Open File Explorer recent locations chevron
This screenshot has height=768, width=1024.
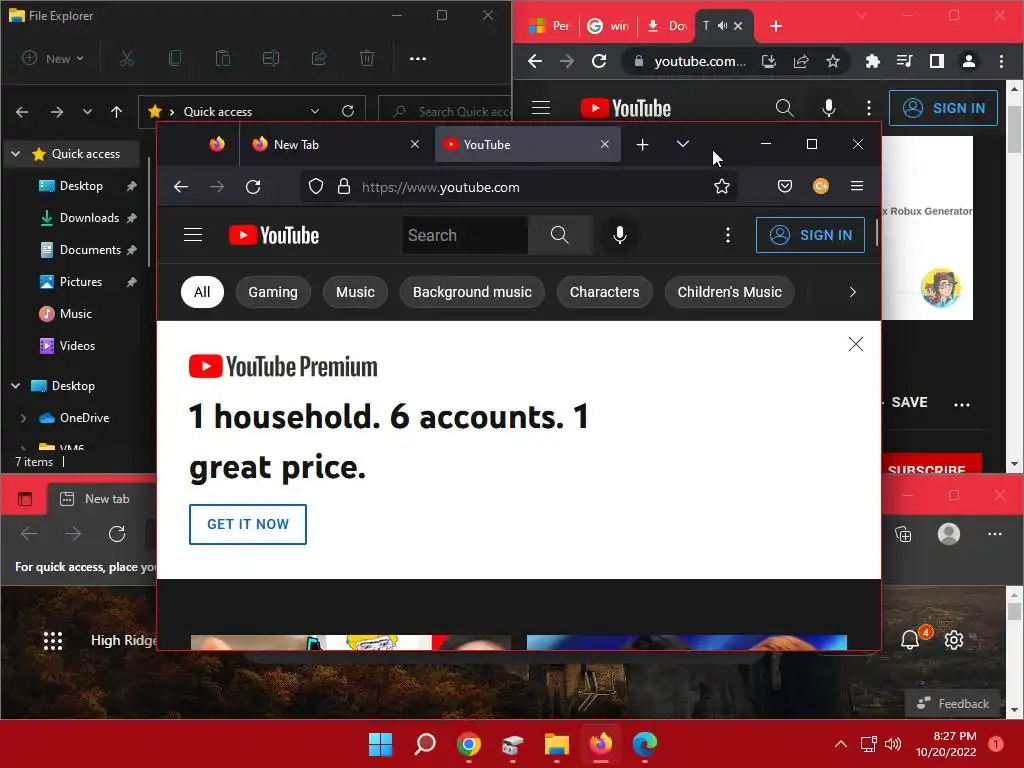[x=87, y=112]
